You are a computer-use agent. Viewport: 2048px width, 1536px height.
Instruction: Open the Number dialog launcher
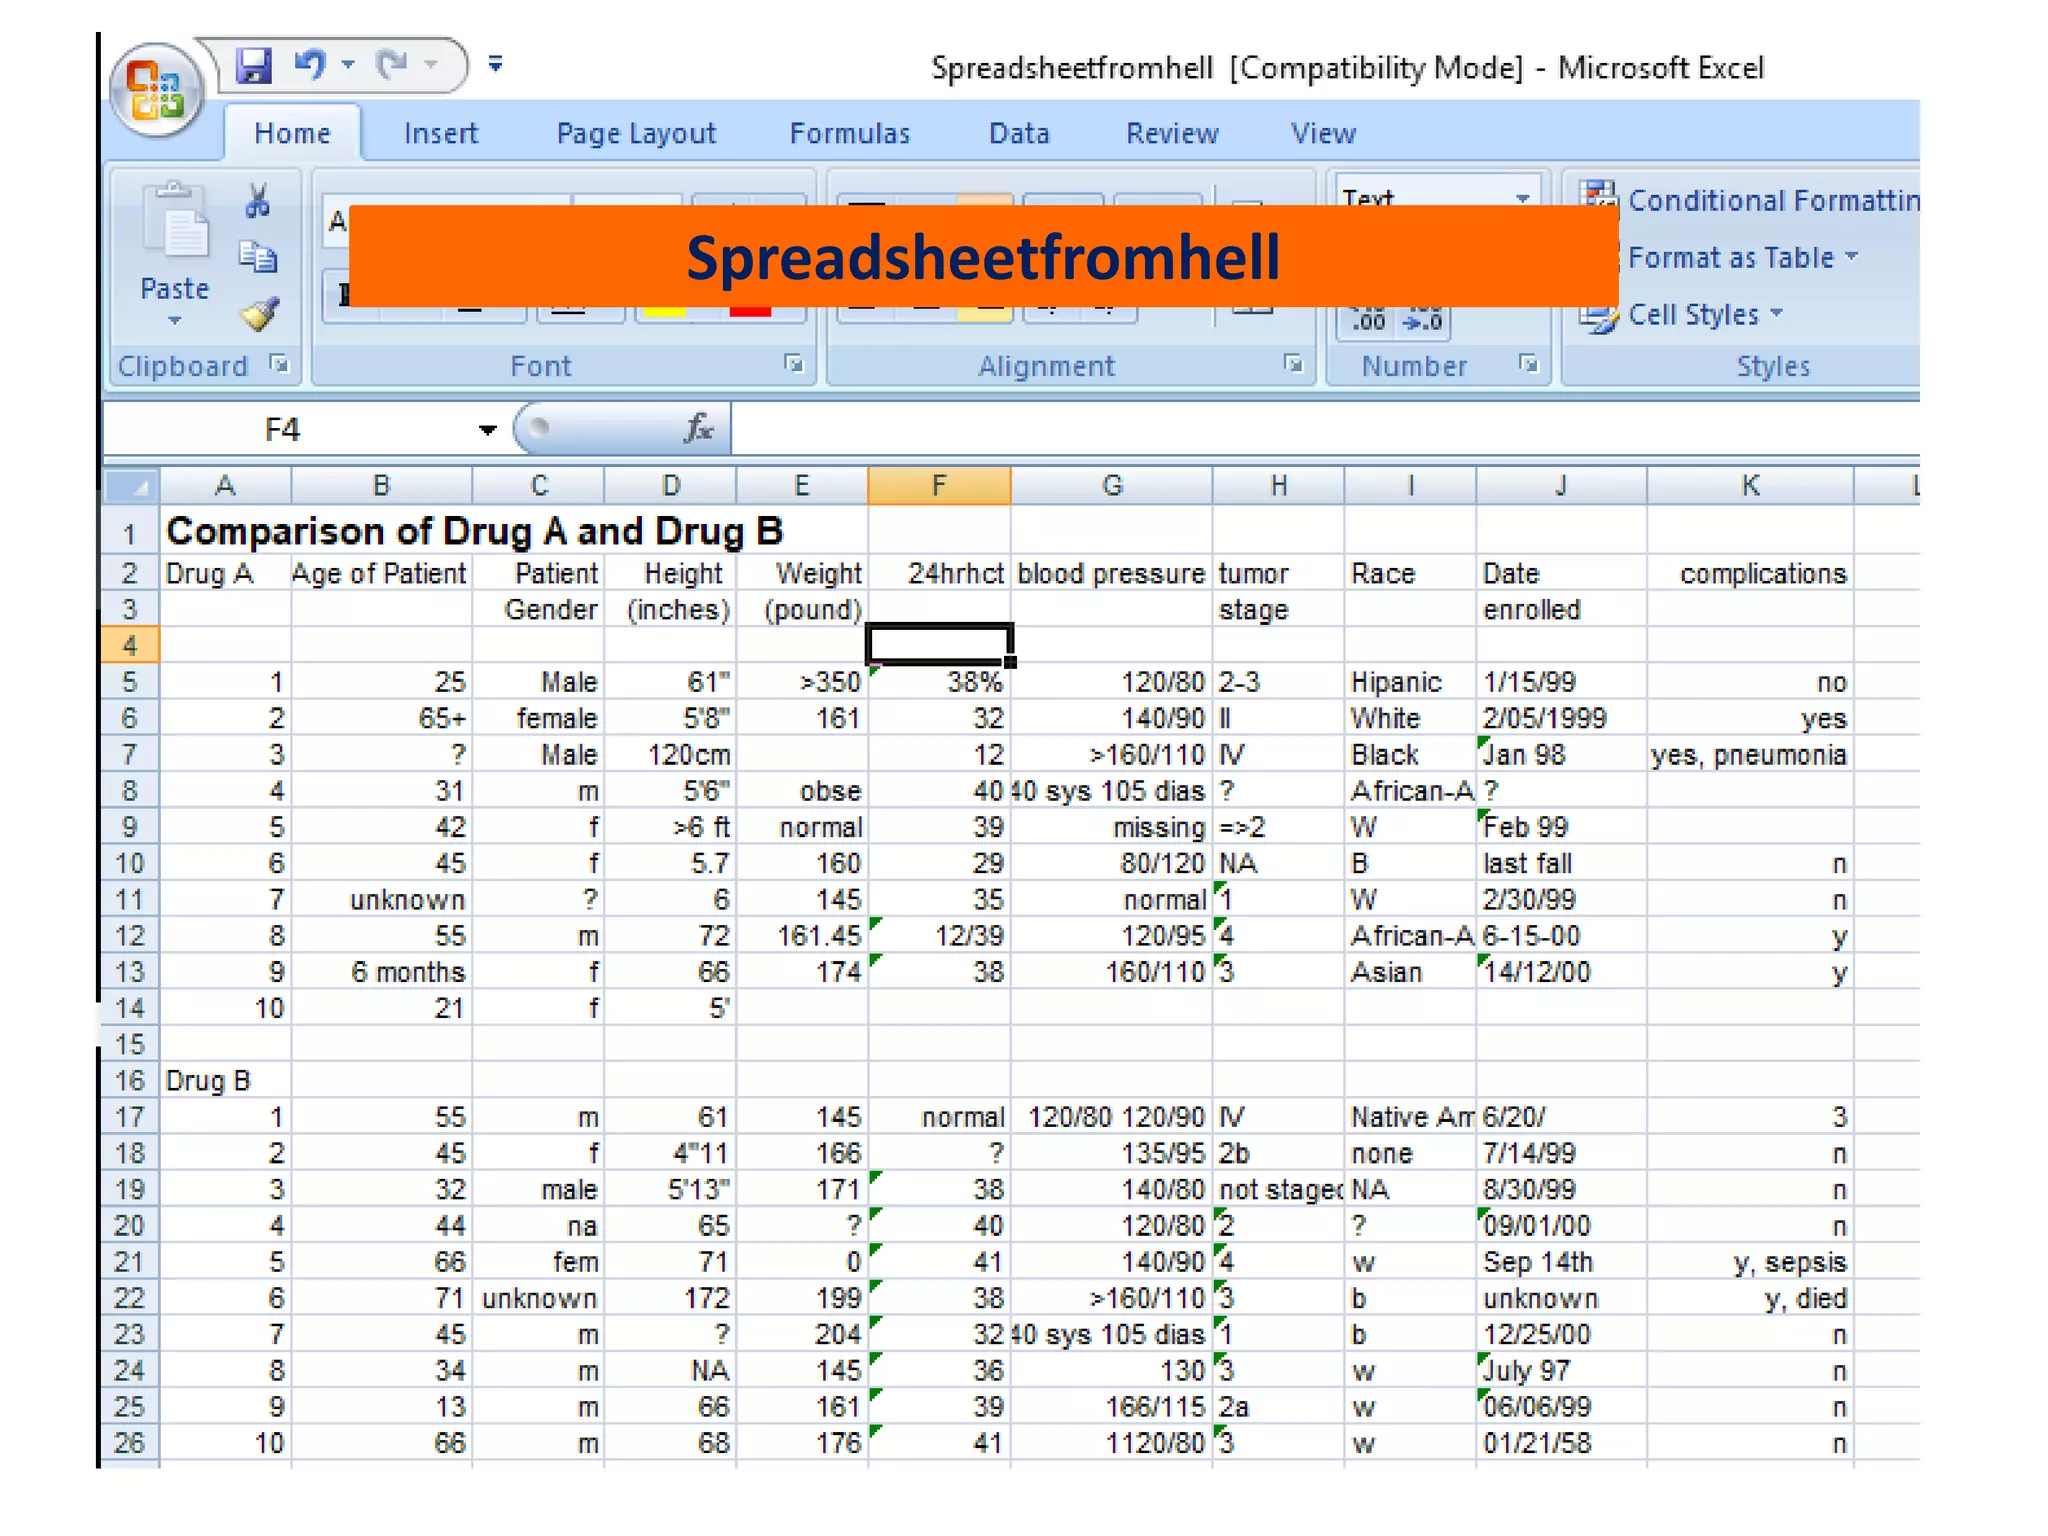point(1528,364)
